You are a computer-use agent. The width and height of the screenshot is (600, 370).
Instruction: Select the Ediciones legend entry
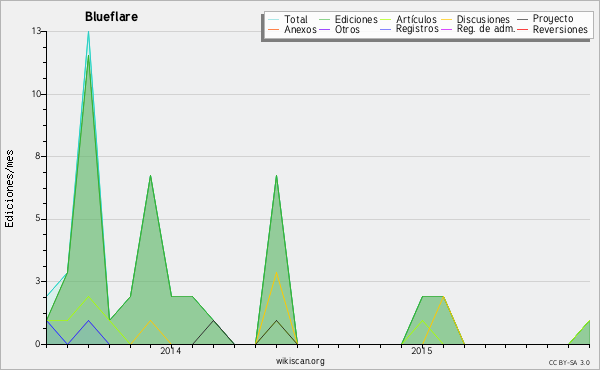tap(356, 19)
